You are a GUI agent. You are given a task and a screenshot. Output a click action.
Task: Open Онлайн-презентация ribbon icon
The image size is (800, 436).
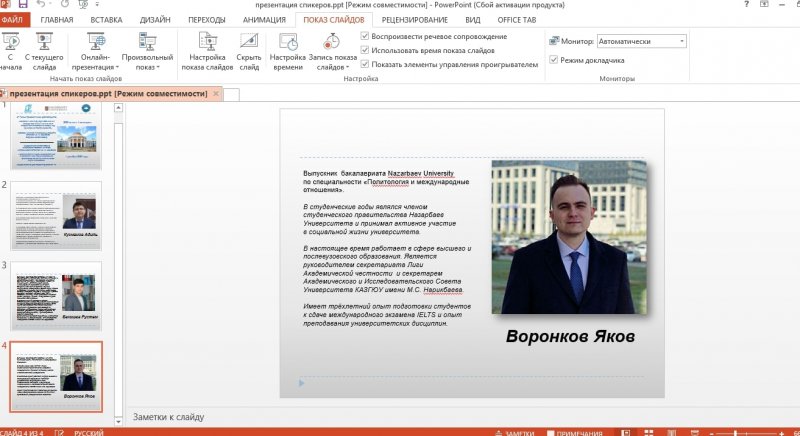95,42
